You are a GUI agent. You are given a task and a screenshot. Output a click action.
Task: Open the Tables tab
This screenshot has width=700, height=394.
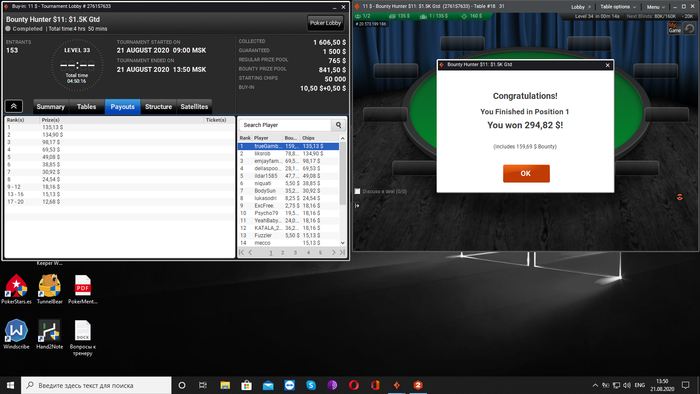tap(87, 107)
